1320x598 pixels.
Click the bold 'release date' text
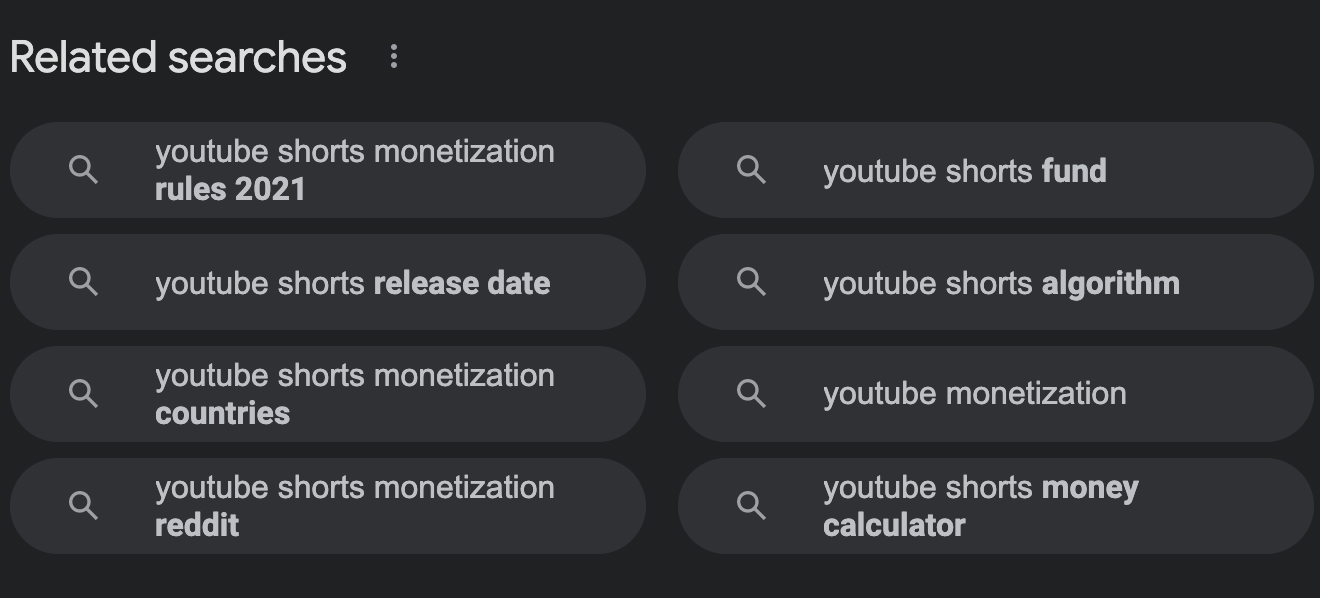tap(462, 283)
